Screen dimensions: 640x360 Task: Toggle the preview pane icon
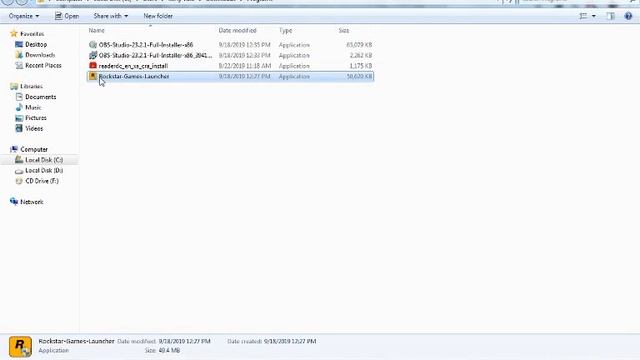(611, 16)
